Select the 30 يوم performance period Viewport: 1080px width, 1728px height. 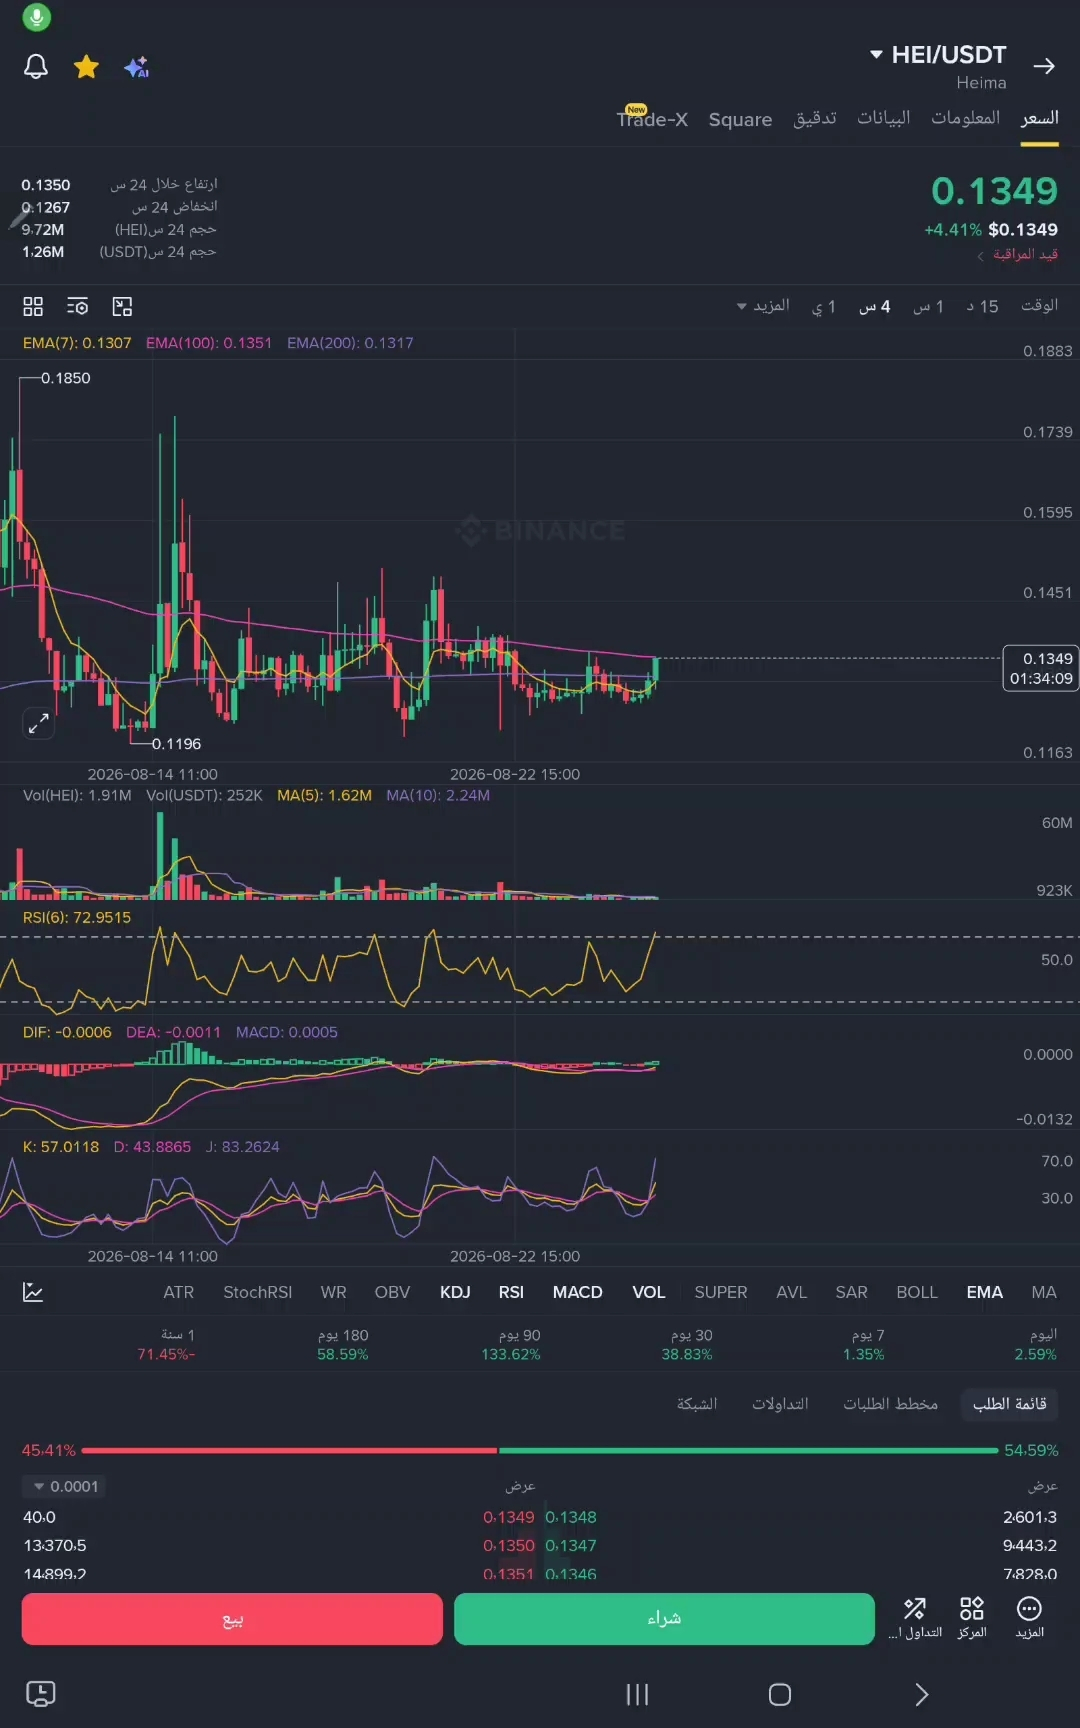(687, 1344)
